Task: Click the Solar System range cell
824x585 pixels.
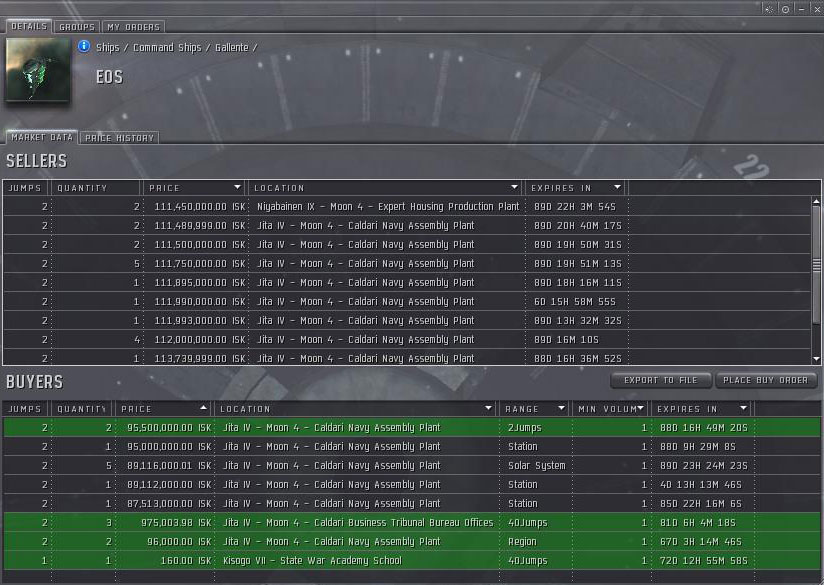Action: tap(537, 465)
